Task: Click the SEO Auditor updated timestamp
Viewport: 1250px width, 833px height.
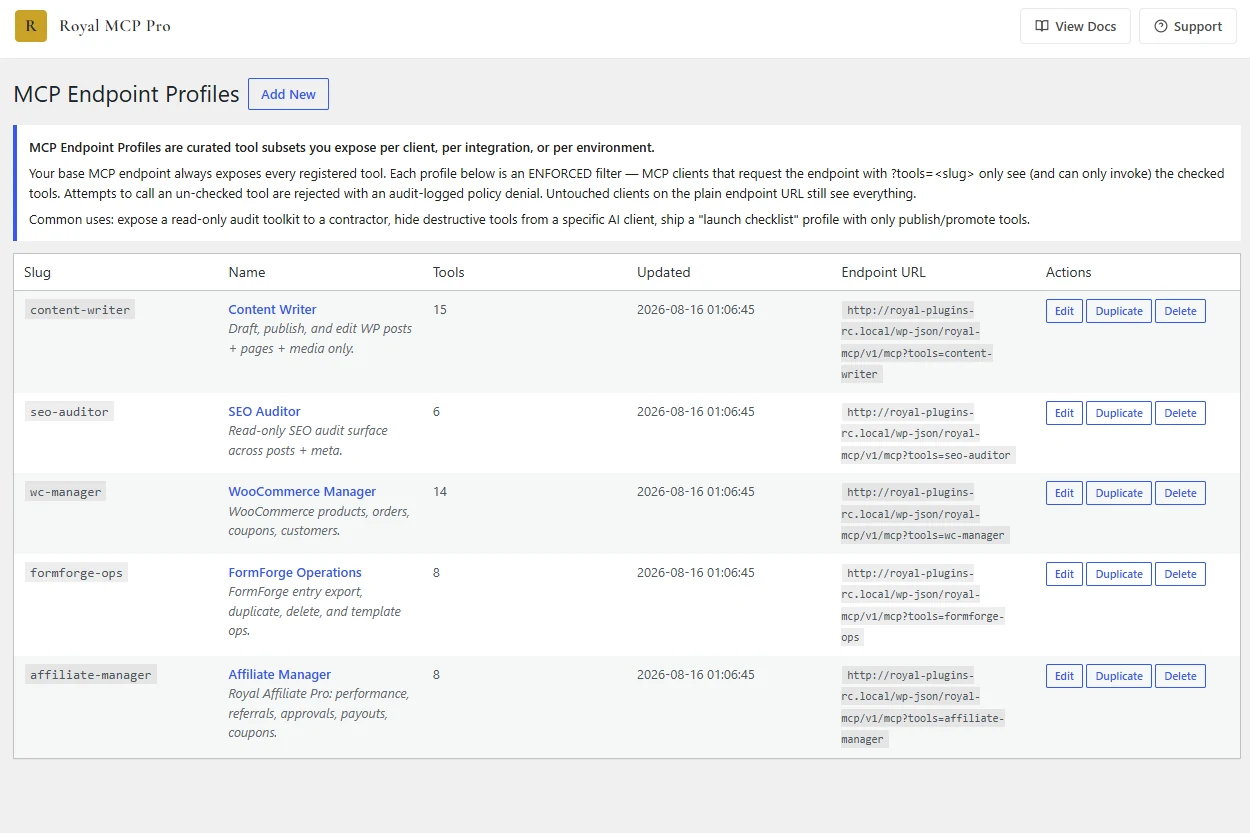Action: coord(696,412)
